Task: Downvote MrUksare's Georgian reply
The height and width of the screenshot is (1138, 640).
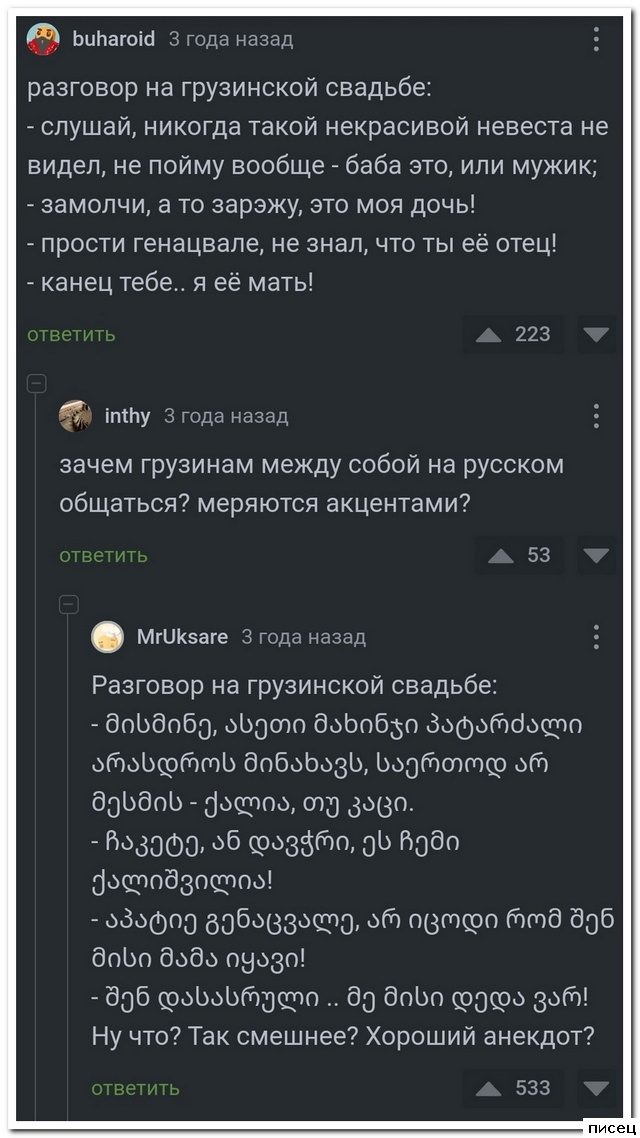Action: tap(598, 1088)
